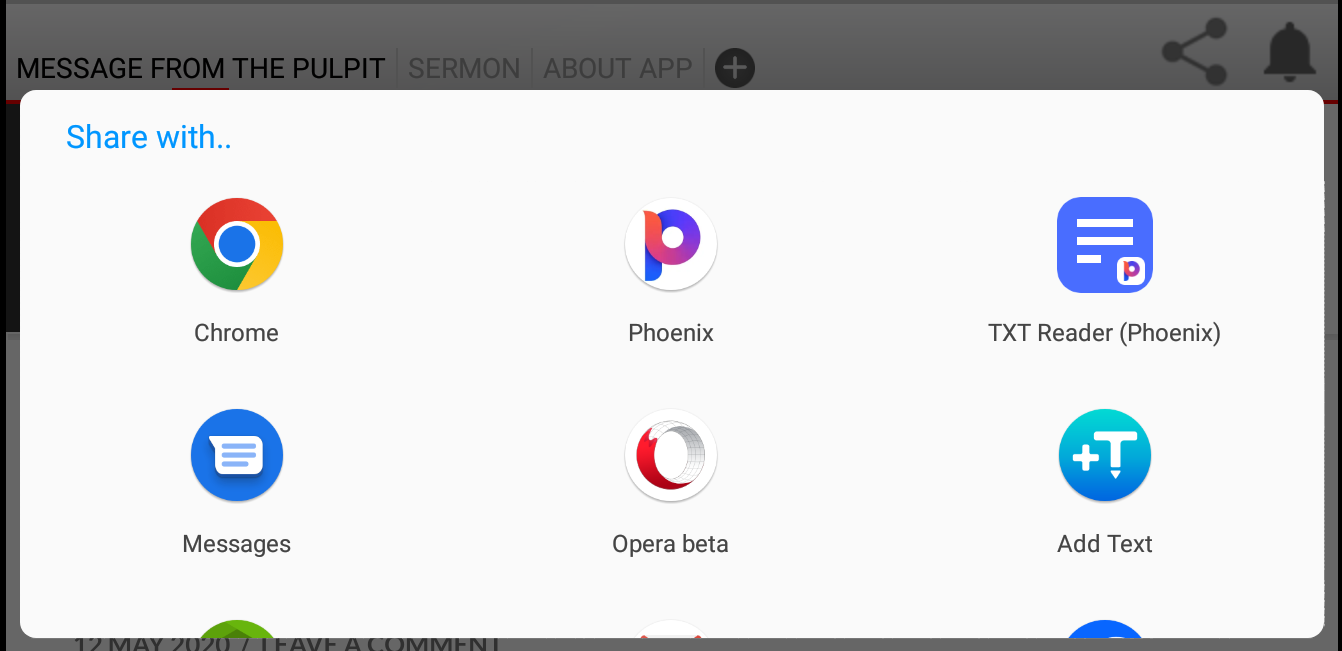
Task: Tap the partially visible blue bottom-right icon
Action: click(1105, 629)
